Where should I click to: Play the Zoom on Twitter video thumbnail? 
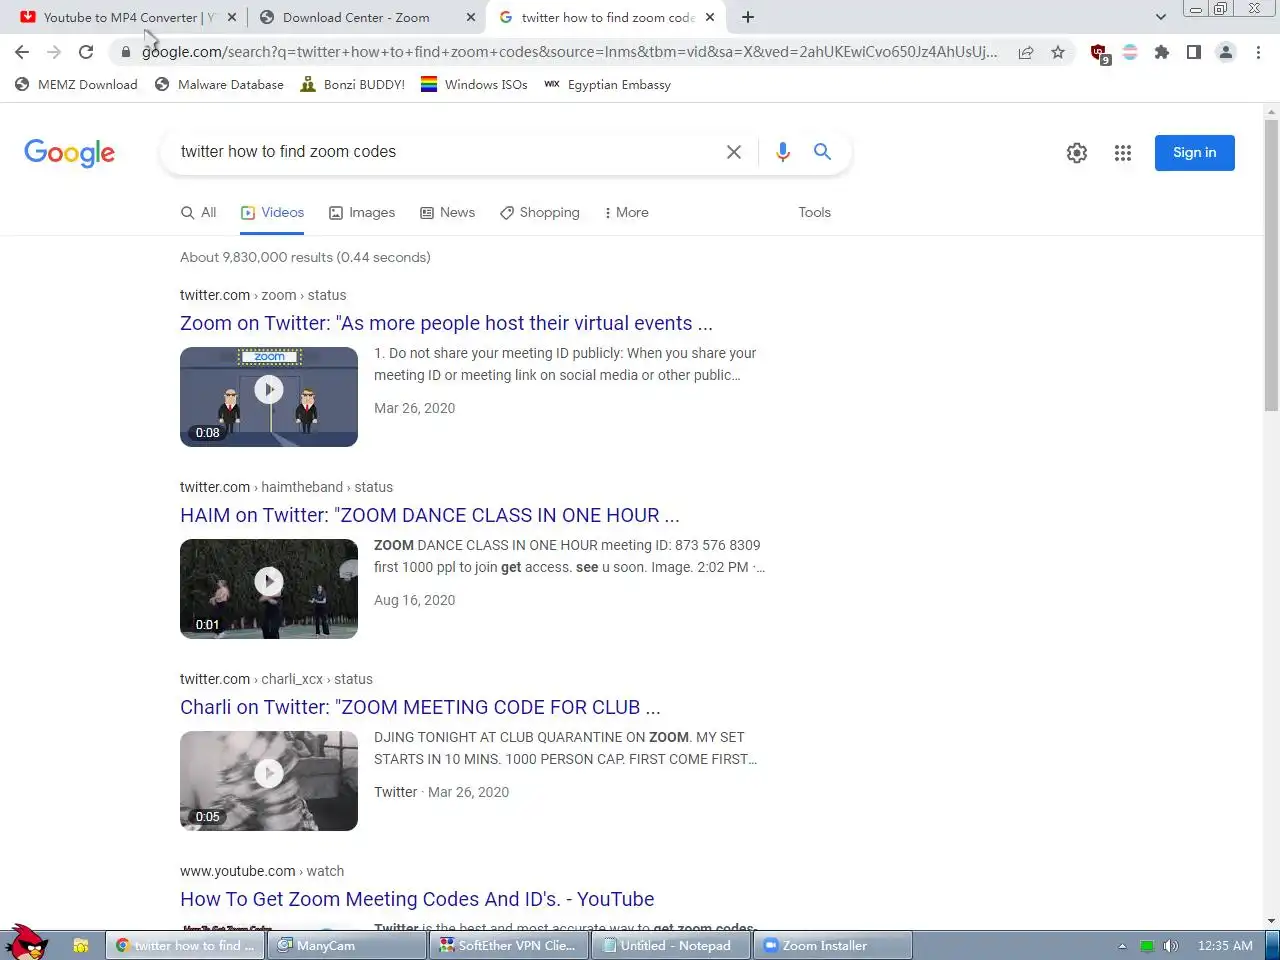tap(269, 397)
